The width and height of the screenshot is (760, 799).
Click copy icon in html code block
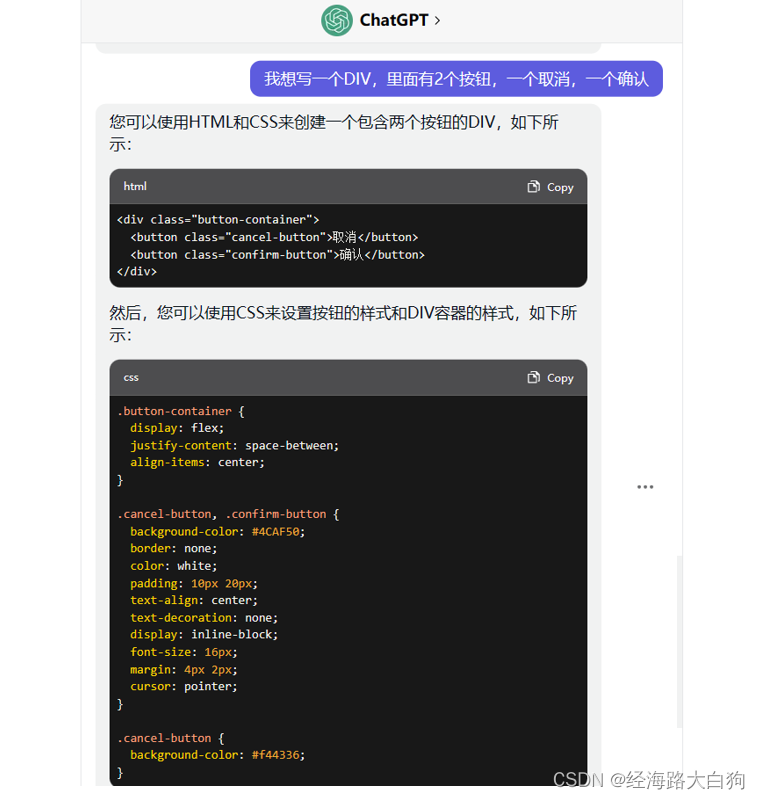pos(533,187)
